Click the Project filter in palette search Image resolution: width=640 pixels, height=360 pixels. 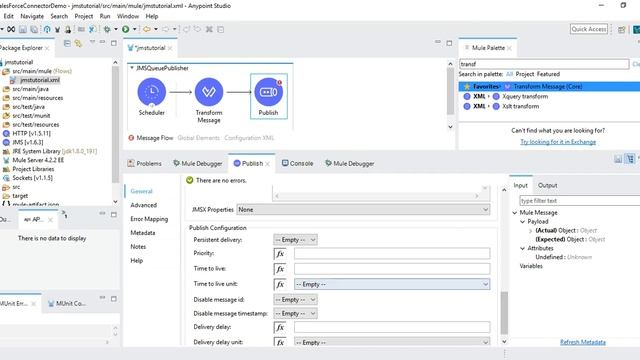[x=524, y=74]
